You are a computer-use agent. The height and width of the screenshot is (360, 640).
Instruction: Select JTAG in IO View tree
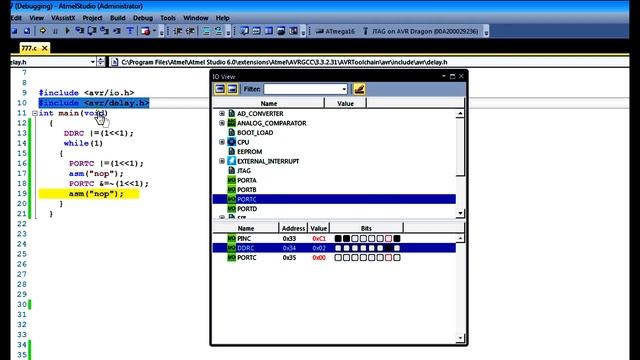click(x=244, y=171)
